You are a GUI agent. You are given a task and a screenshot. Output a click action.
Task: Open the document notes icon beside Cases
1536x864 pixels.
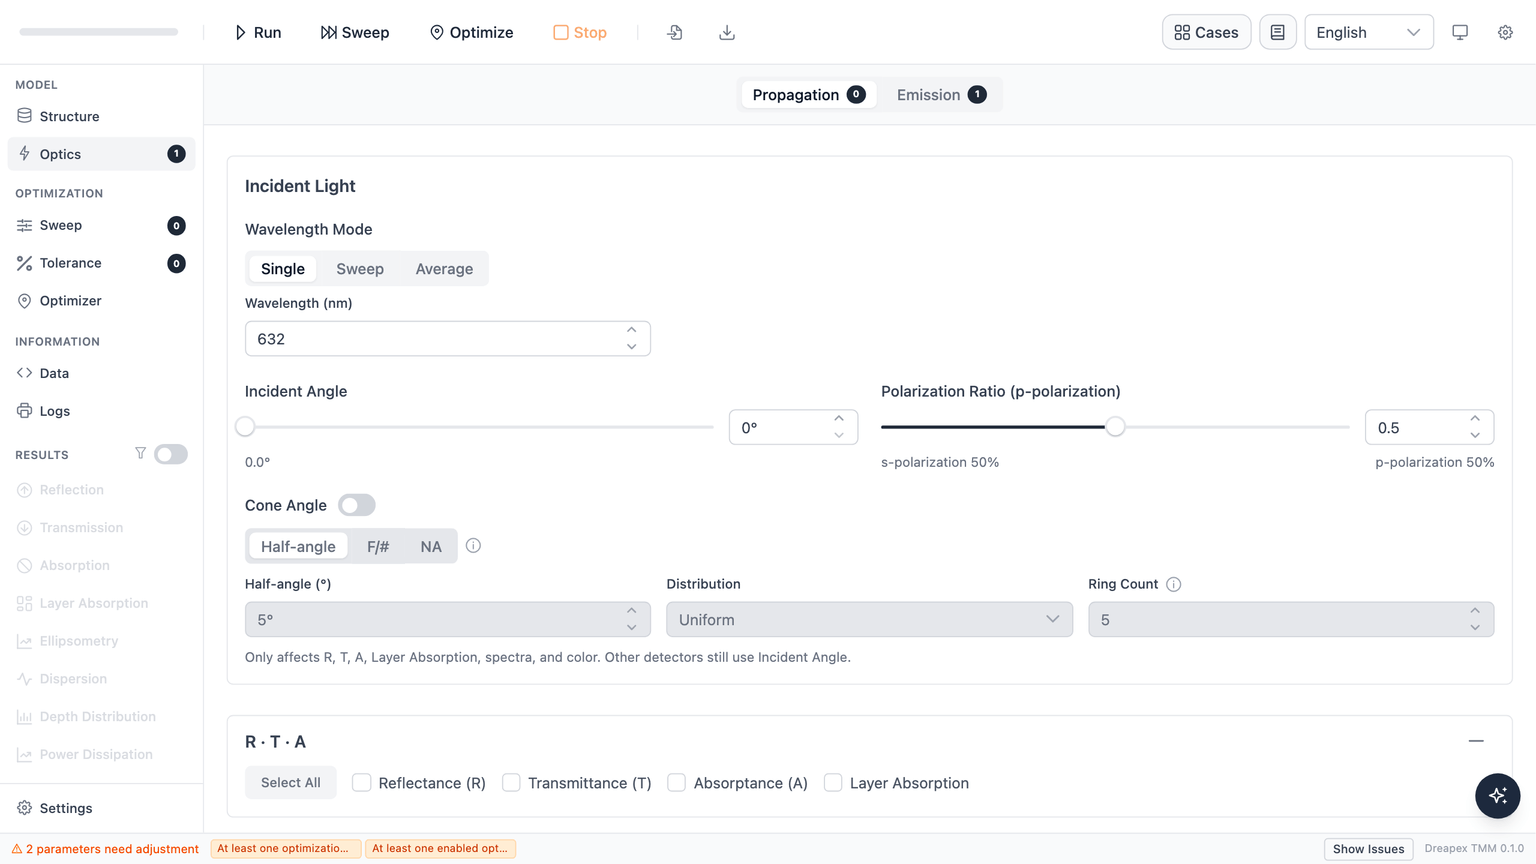coord(1278,32)
